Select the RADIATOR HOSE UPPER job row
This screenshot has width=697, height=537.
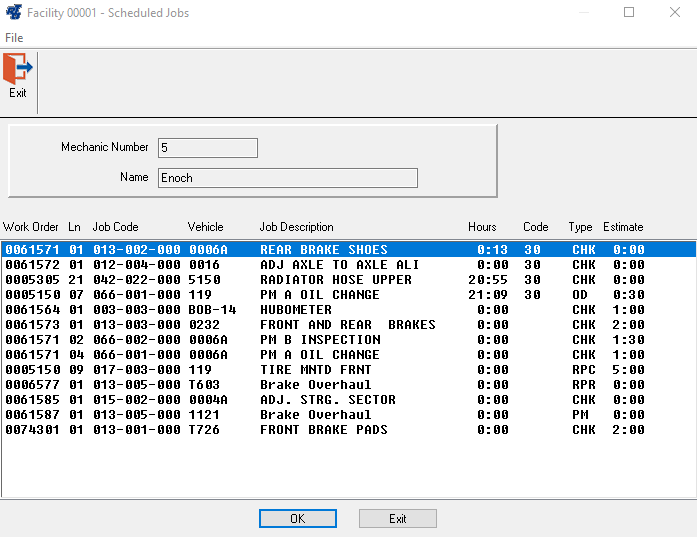[x=335, y=280]
